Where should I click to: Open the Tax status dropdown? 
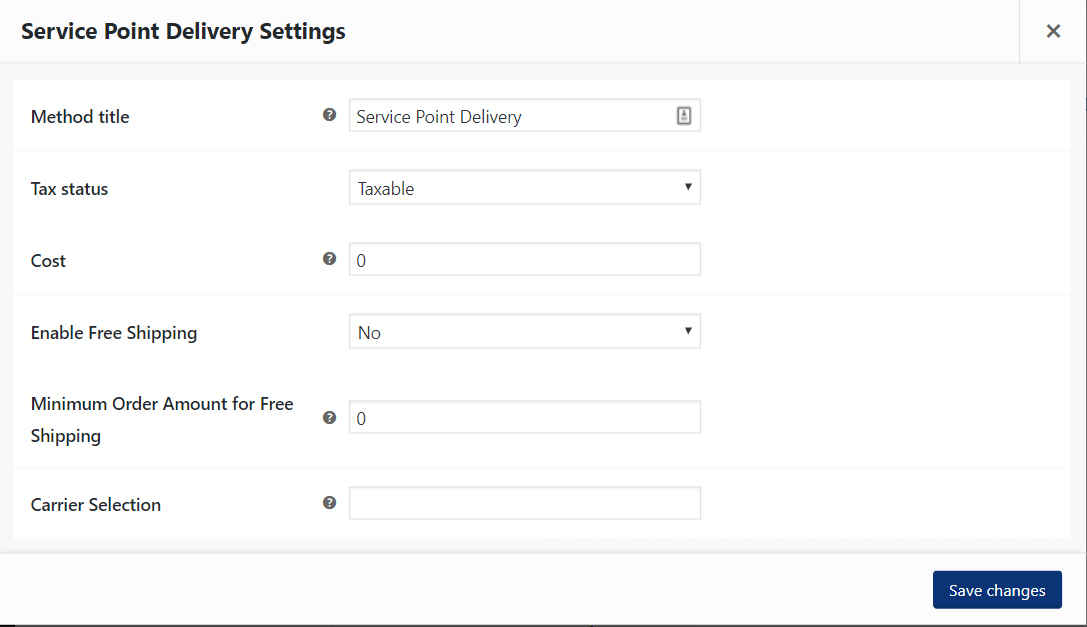click(525, 187)
